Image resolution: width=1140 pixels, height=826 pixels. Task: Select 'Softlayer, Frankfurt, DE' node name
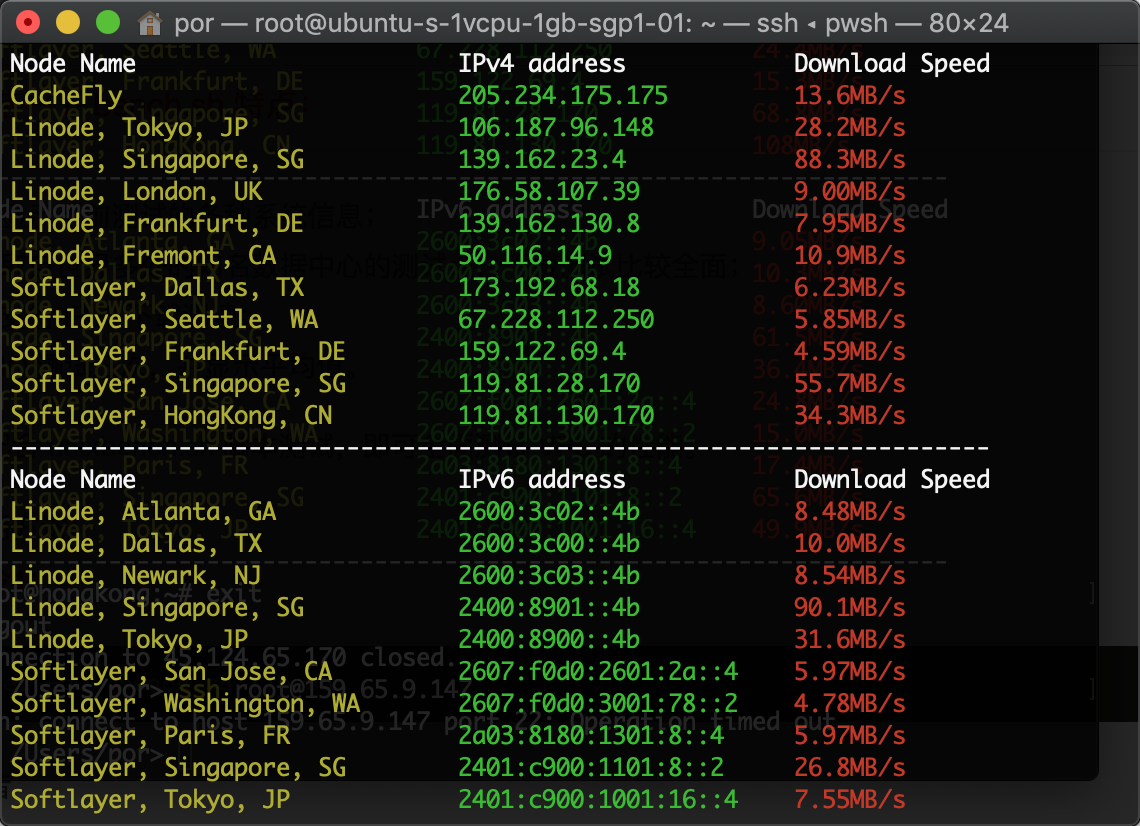click(178, 352)
